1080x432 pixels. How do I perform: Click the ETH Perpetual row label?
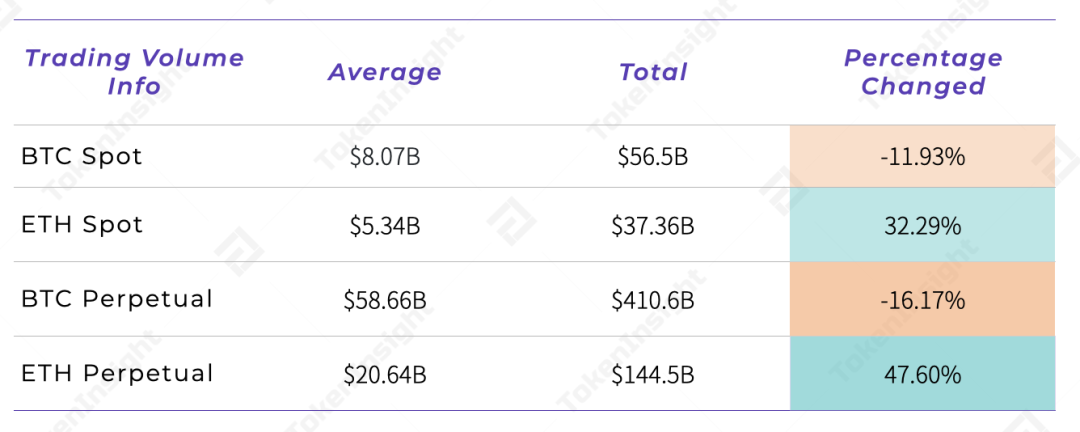(117, 374)
